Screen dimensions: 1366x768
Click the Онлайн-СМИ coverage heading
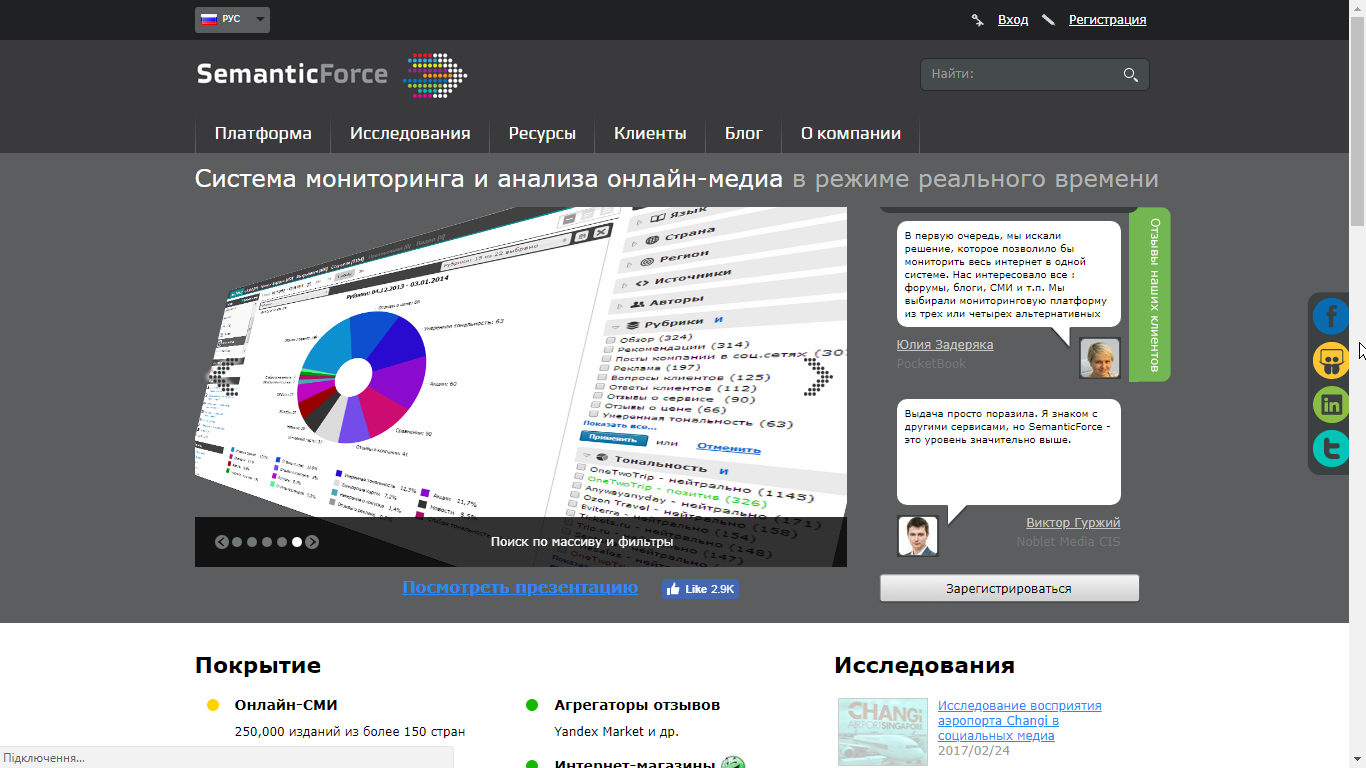coord(286,705)
